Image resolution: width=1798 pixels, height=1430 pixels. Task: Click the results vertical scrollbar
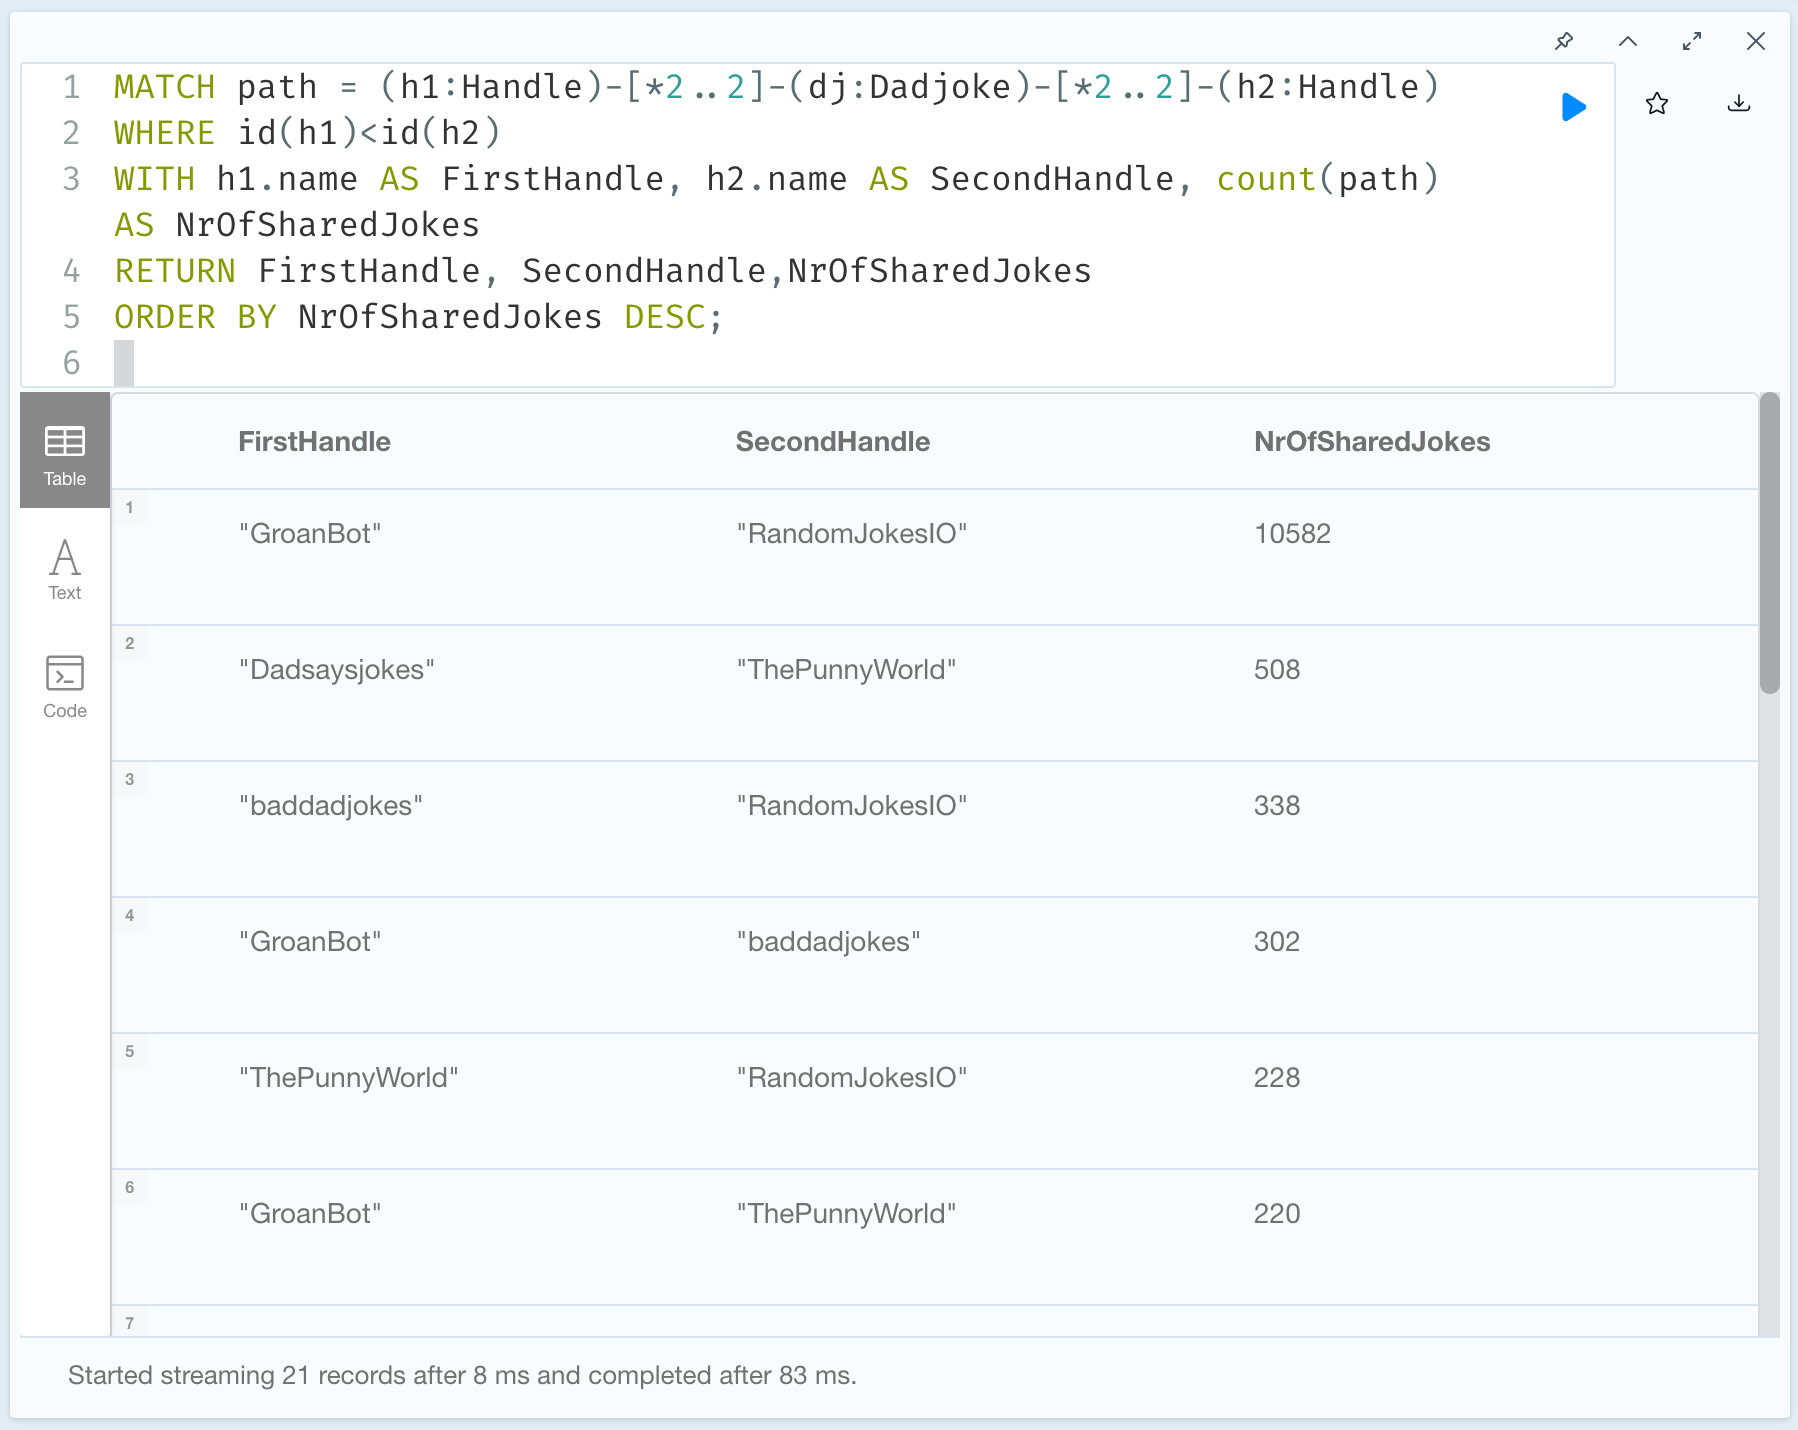point(1770,544)
